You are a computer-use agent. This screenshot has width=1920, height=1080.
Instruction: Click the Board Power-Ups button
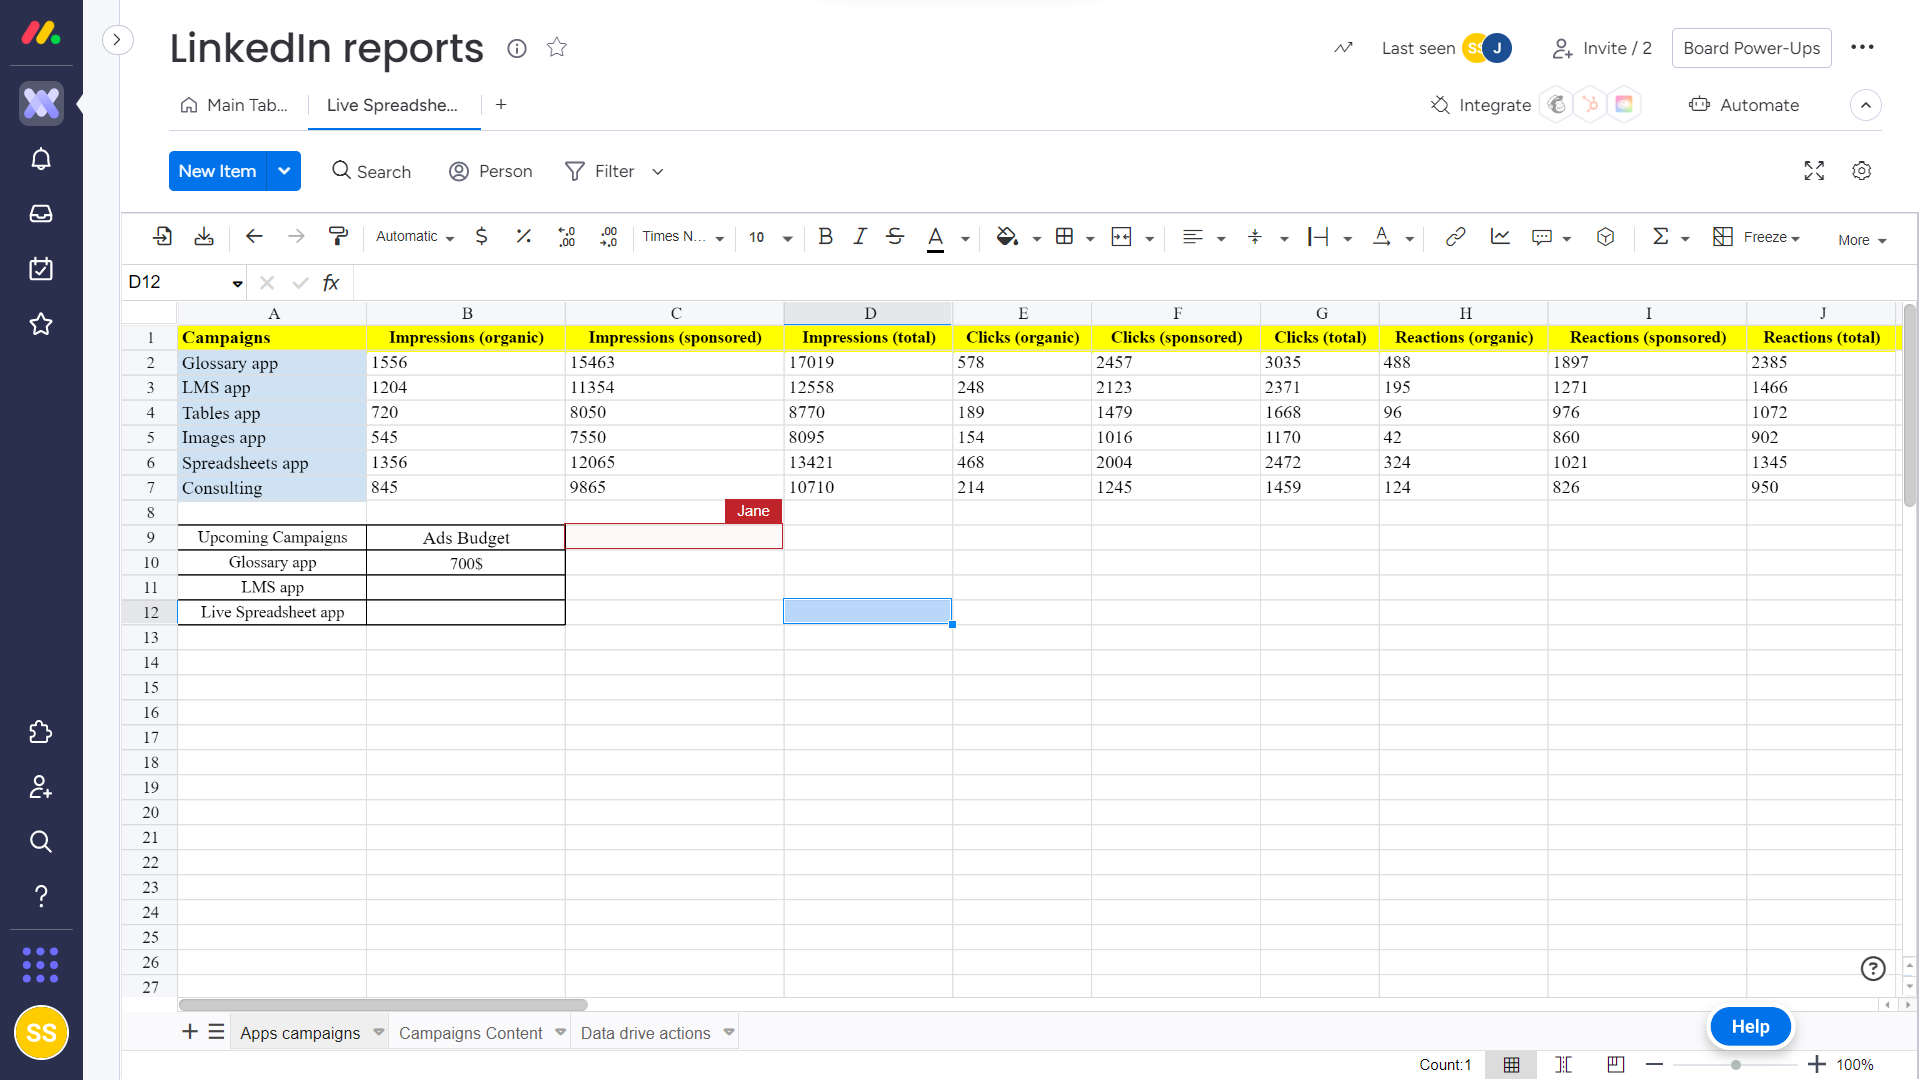[x=1751, y=48]
